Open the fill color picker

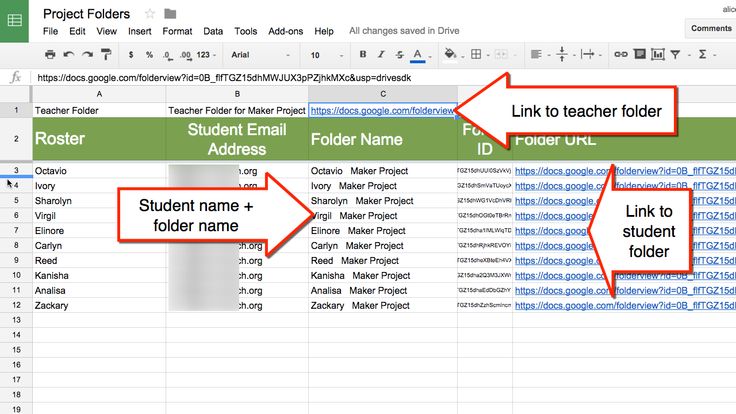(x=450, y=54)
